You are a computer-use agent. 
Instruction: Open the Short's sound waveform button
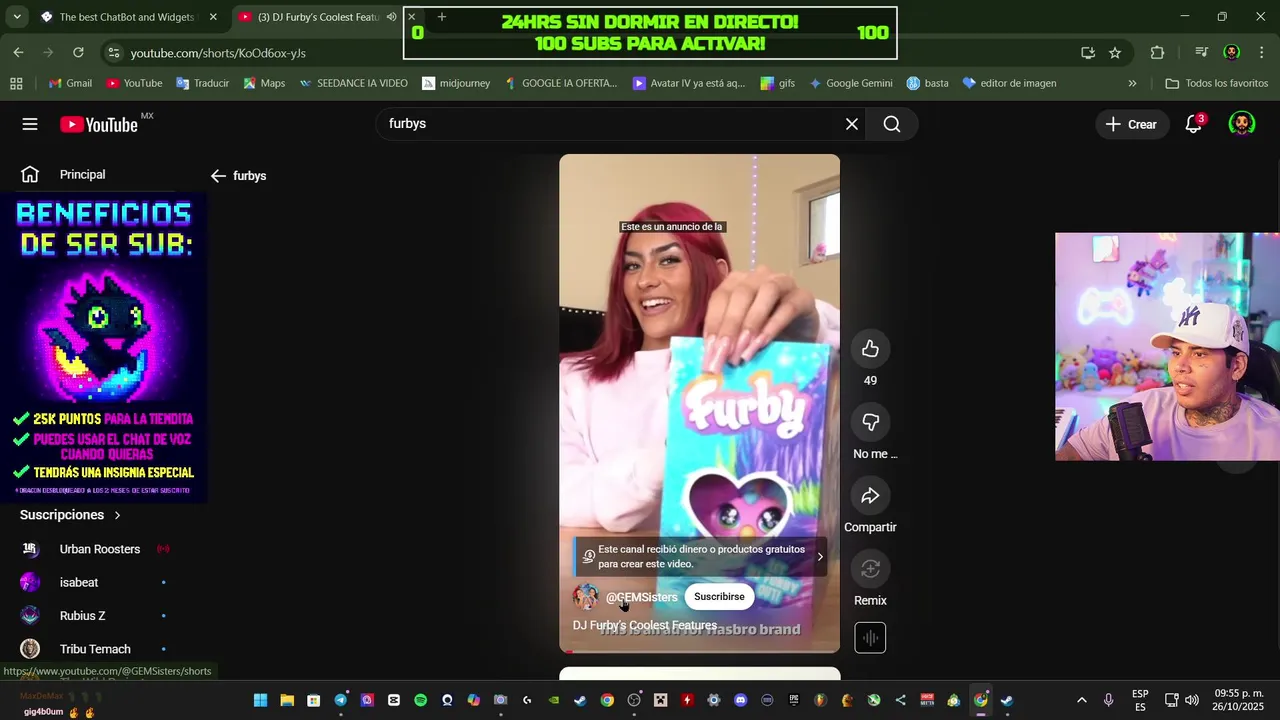click(x=870, y=638)
